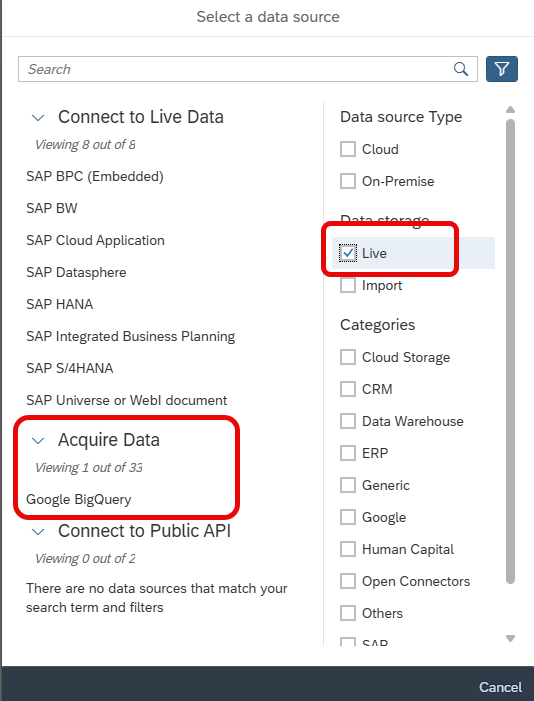Image resolution: width=534 pixels, height=701 pixels.
Task: Click the scrollbar up arrow
Action: [510, 110]
